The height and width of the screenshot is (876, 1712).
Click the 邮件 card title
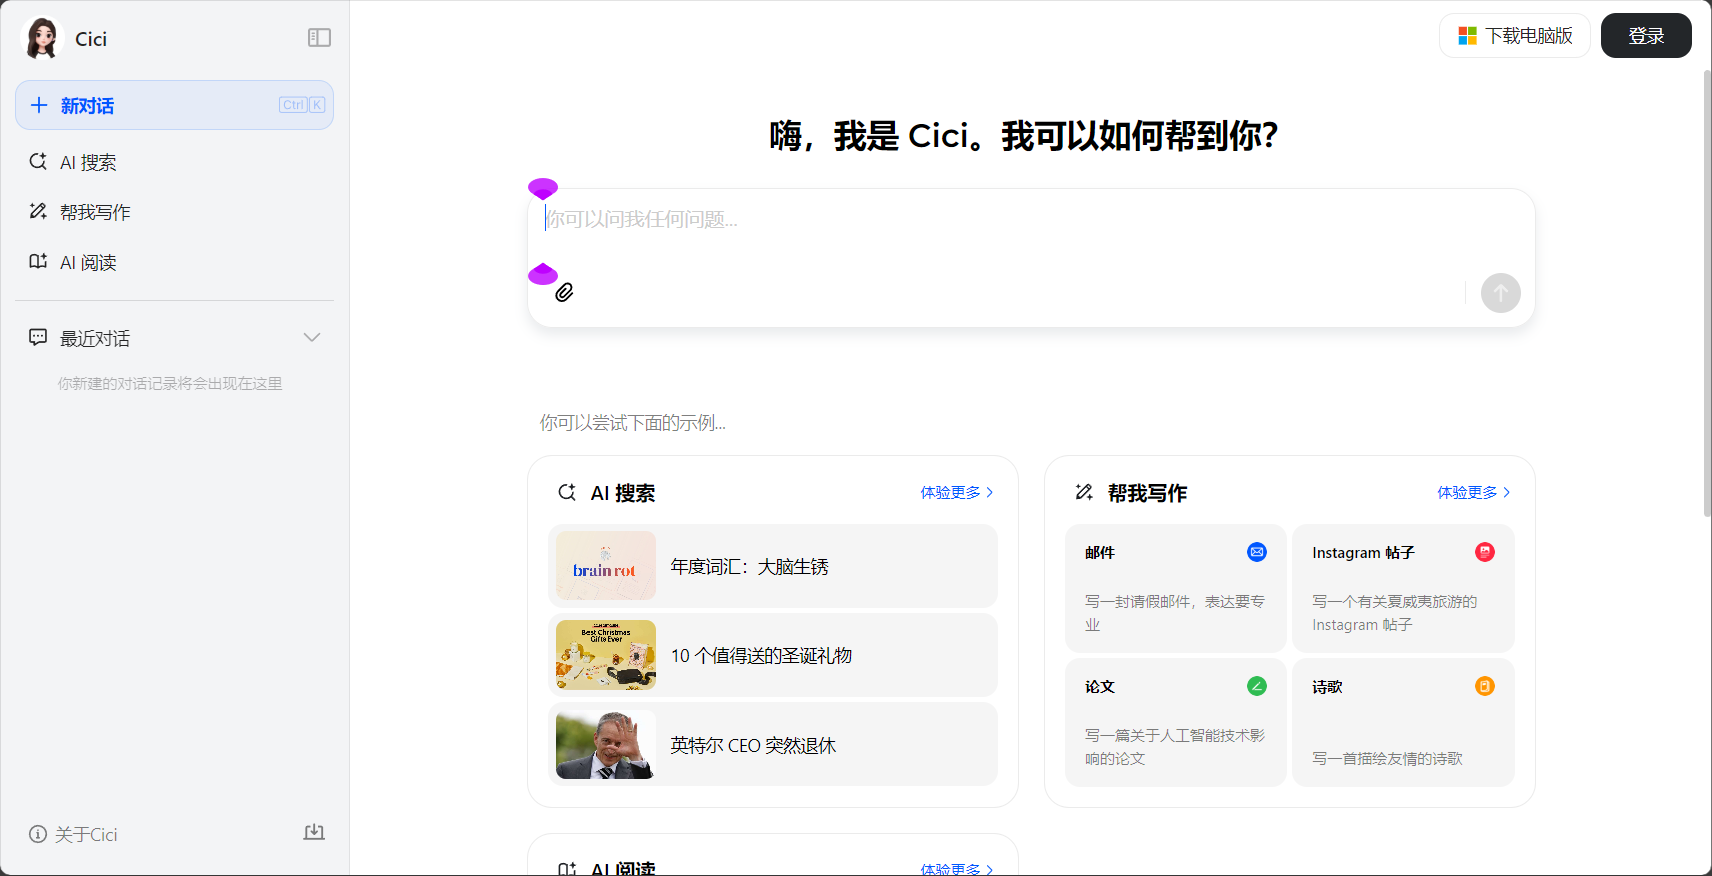pyautogui.click(x=1100, y=552)
